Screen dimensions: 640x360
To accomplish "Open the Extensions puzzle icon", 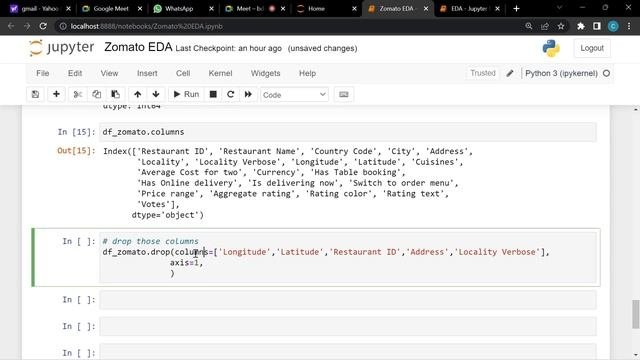I will pos(581,26).
